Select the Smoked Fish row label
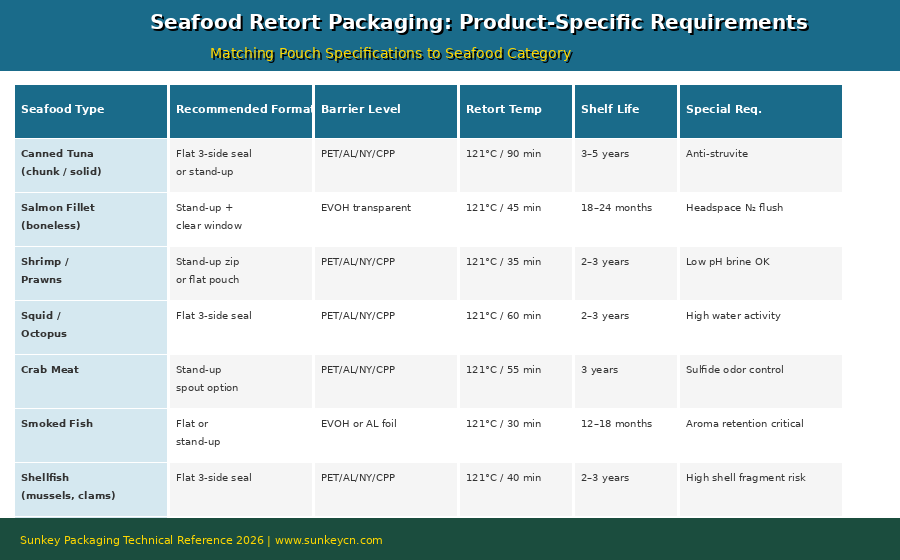900x560 pixels. pos(57,424)
